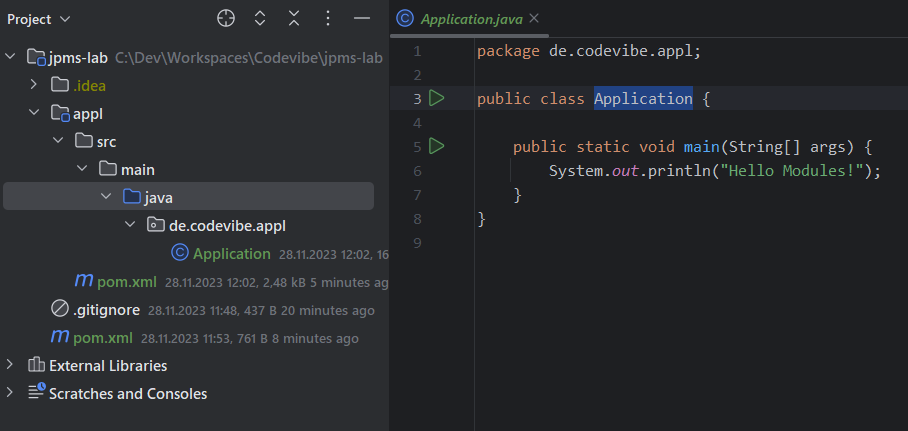Collapse the src folder
Image resolution: width=908 pixels, height=431 pixels.
point(58,141)
